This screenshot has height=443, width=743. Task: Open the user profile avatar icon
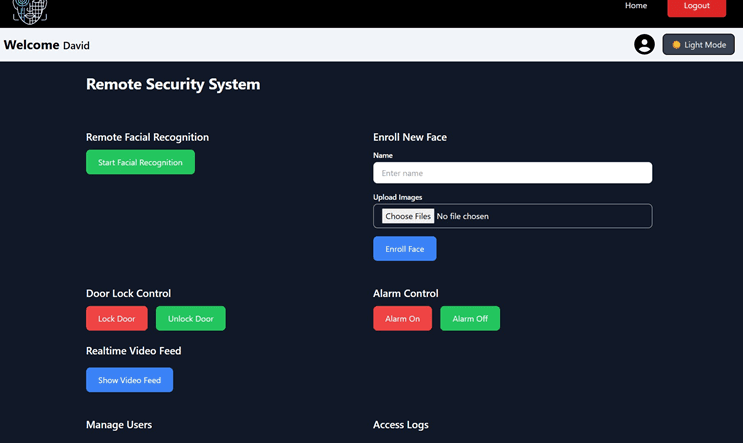(644, 45)
